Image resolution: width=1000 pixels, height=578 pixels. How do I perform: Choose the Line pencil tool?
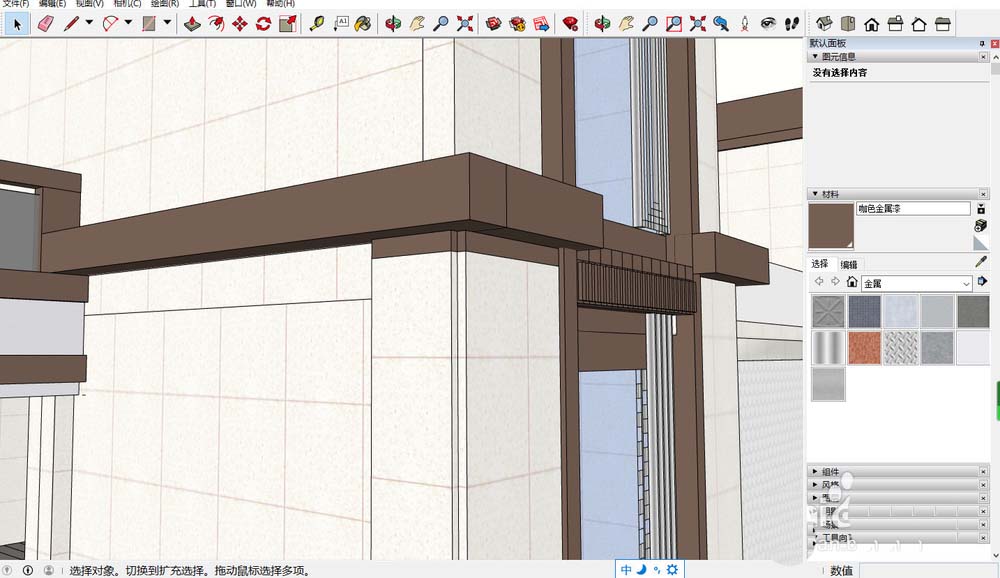click(71, 24)
